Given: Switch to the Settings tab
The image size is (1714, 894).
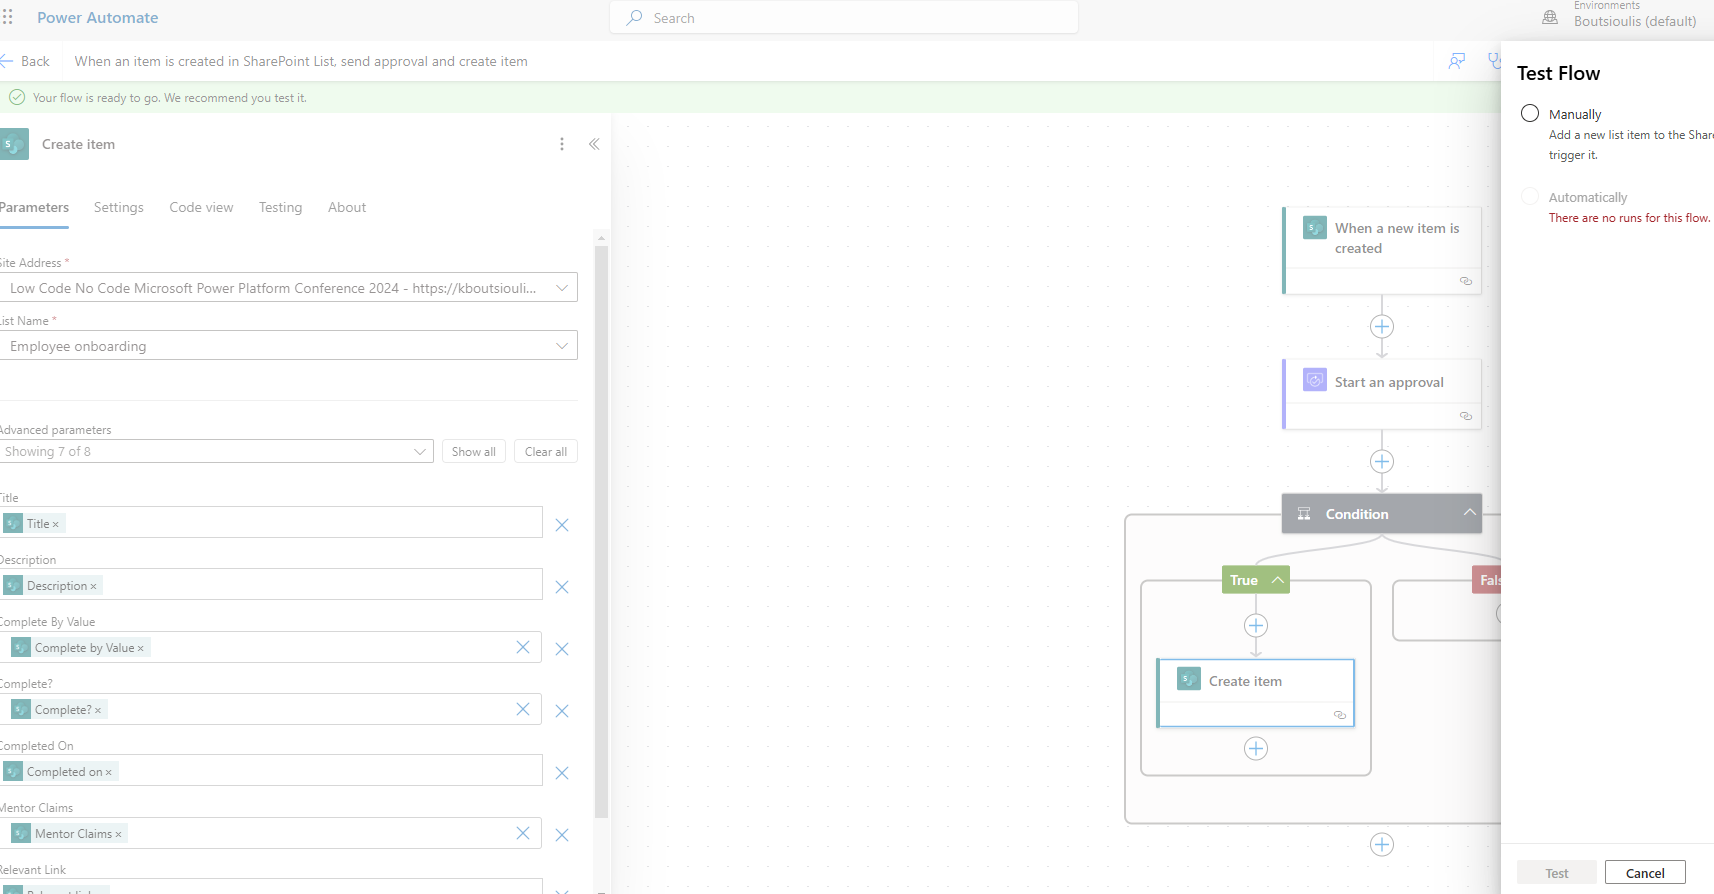Looking at the screenshot, I should pos(119,207).
